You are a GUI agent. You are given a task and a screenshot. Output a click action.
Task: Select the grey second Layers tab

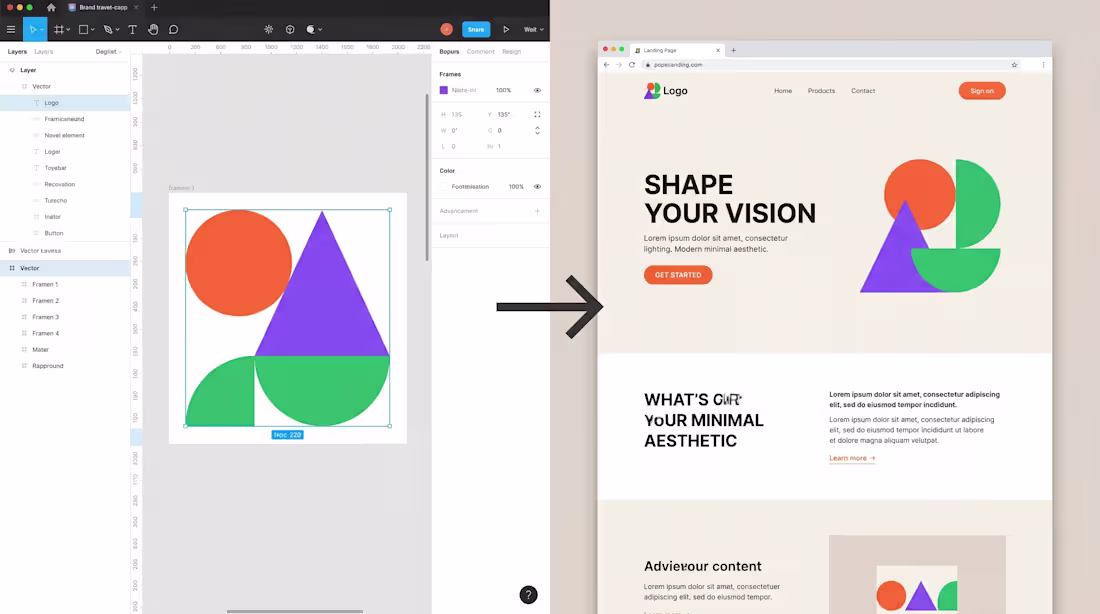tap(43, 52)
